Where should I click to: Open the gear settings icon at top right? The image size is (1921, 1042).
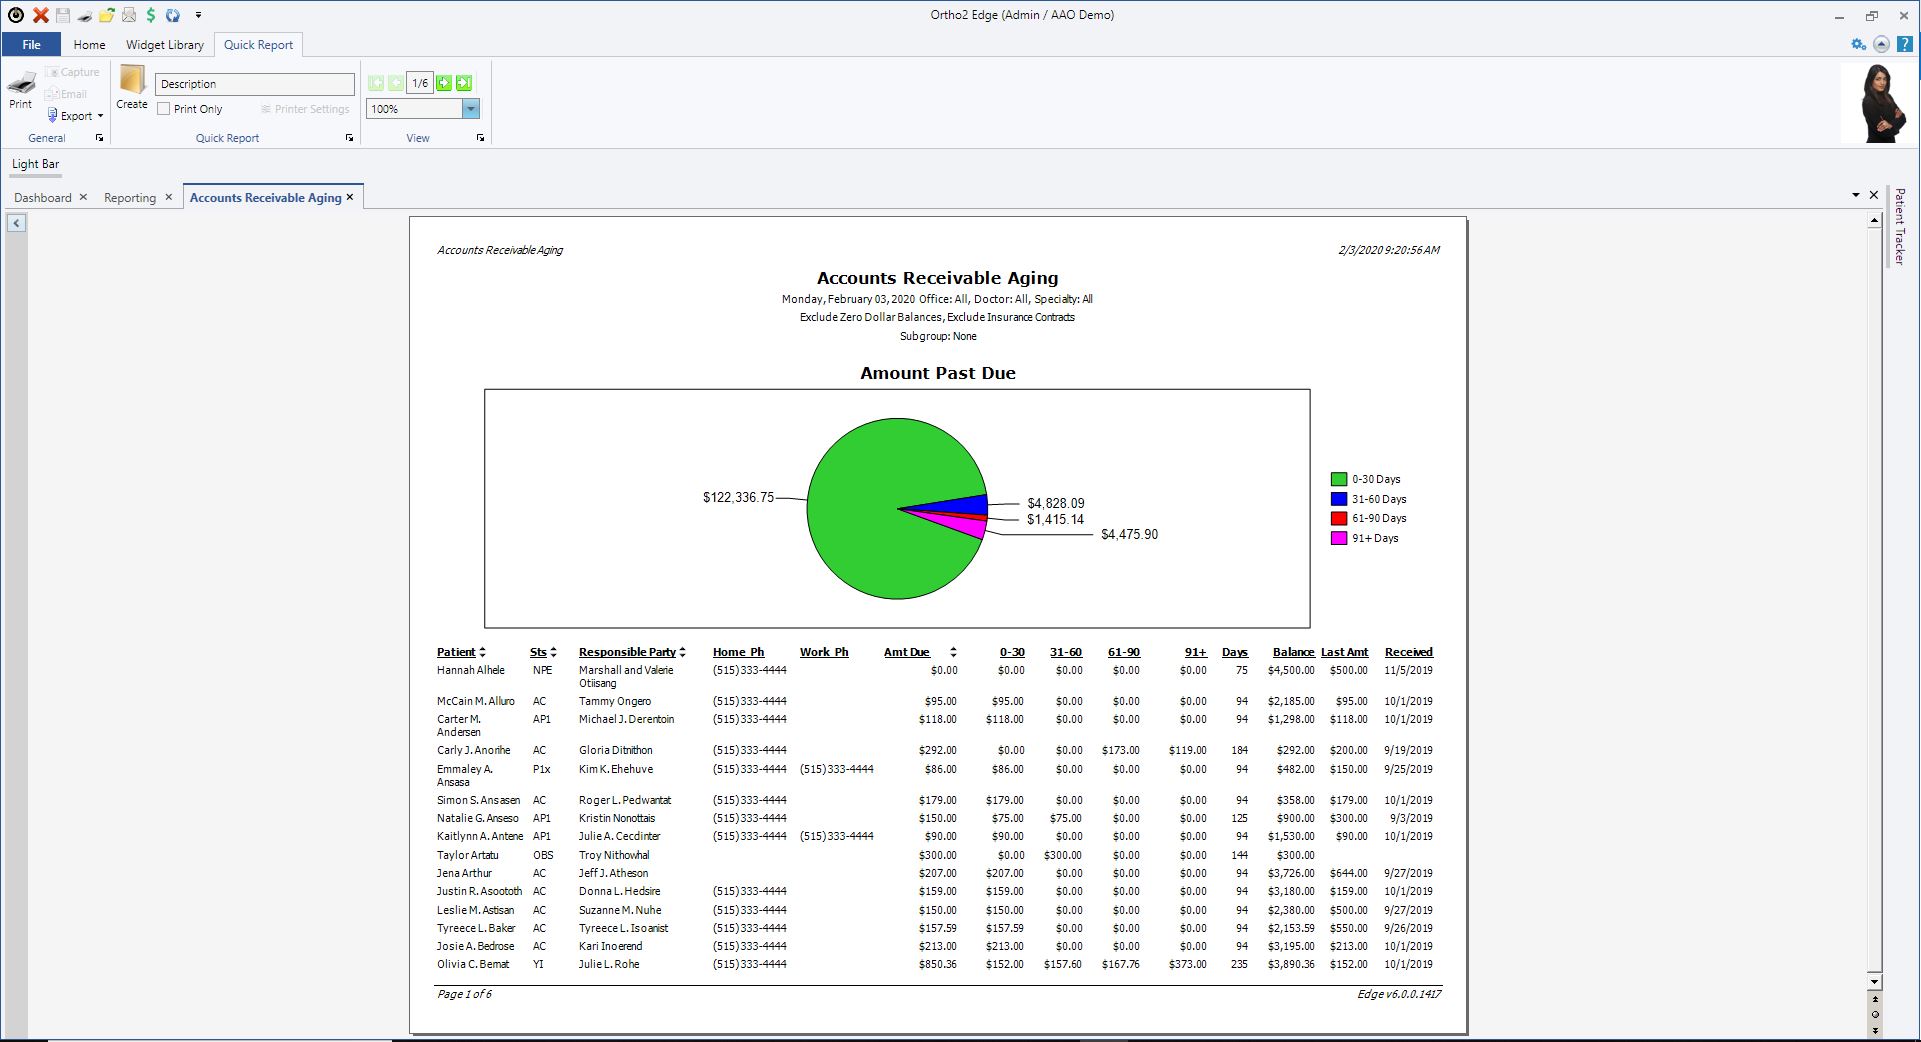pos(1858,44)
